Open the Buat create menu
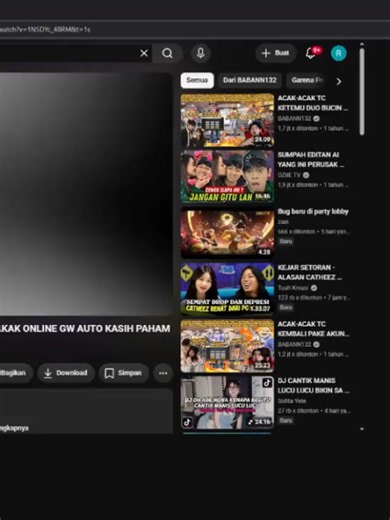The height and width of the screenshot is (520, 390). (x=276, y=53)
